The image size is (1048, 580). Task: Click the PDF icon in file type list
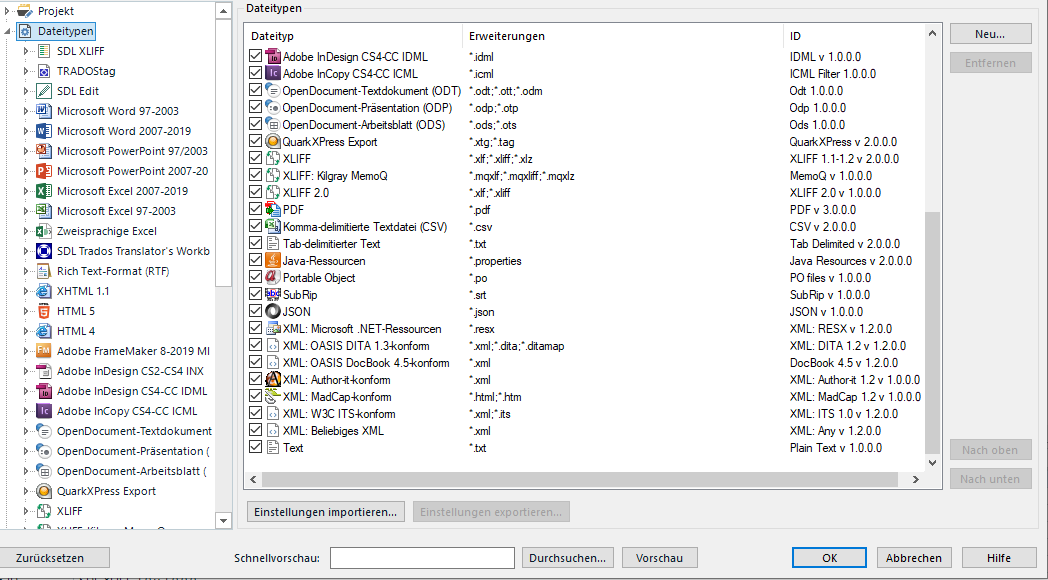click(273, 210)
